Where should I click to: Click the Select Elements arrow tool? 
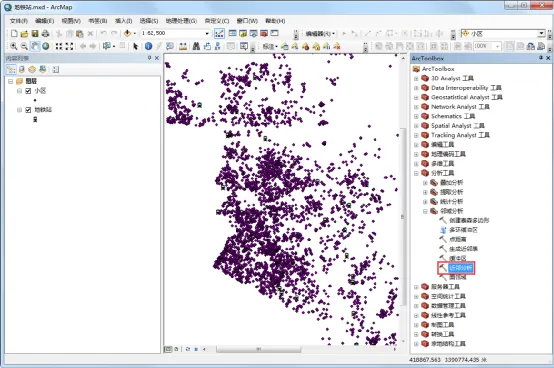[x=135, y=46]
